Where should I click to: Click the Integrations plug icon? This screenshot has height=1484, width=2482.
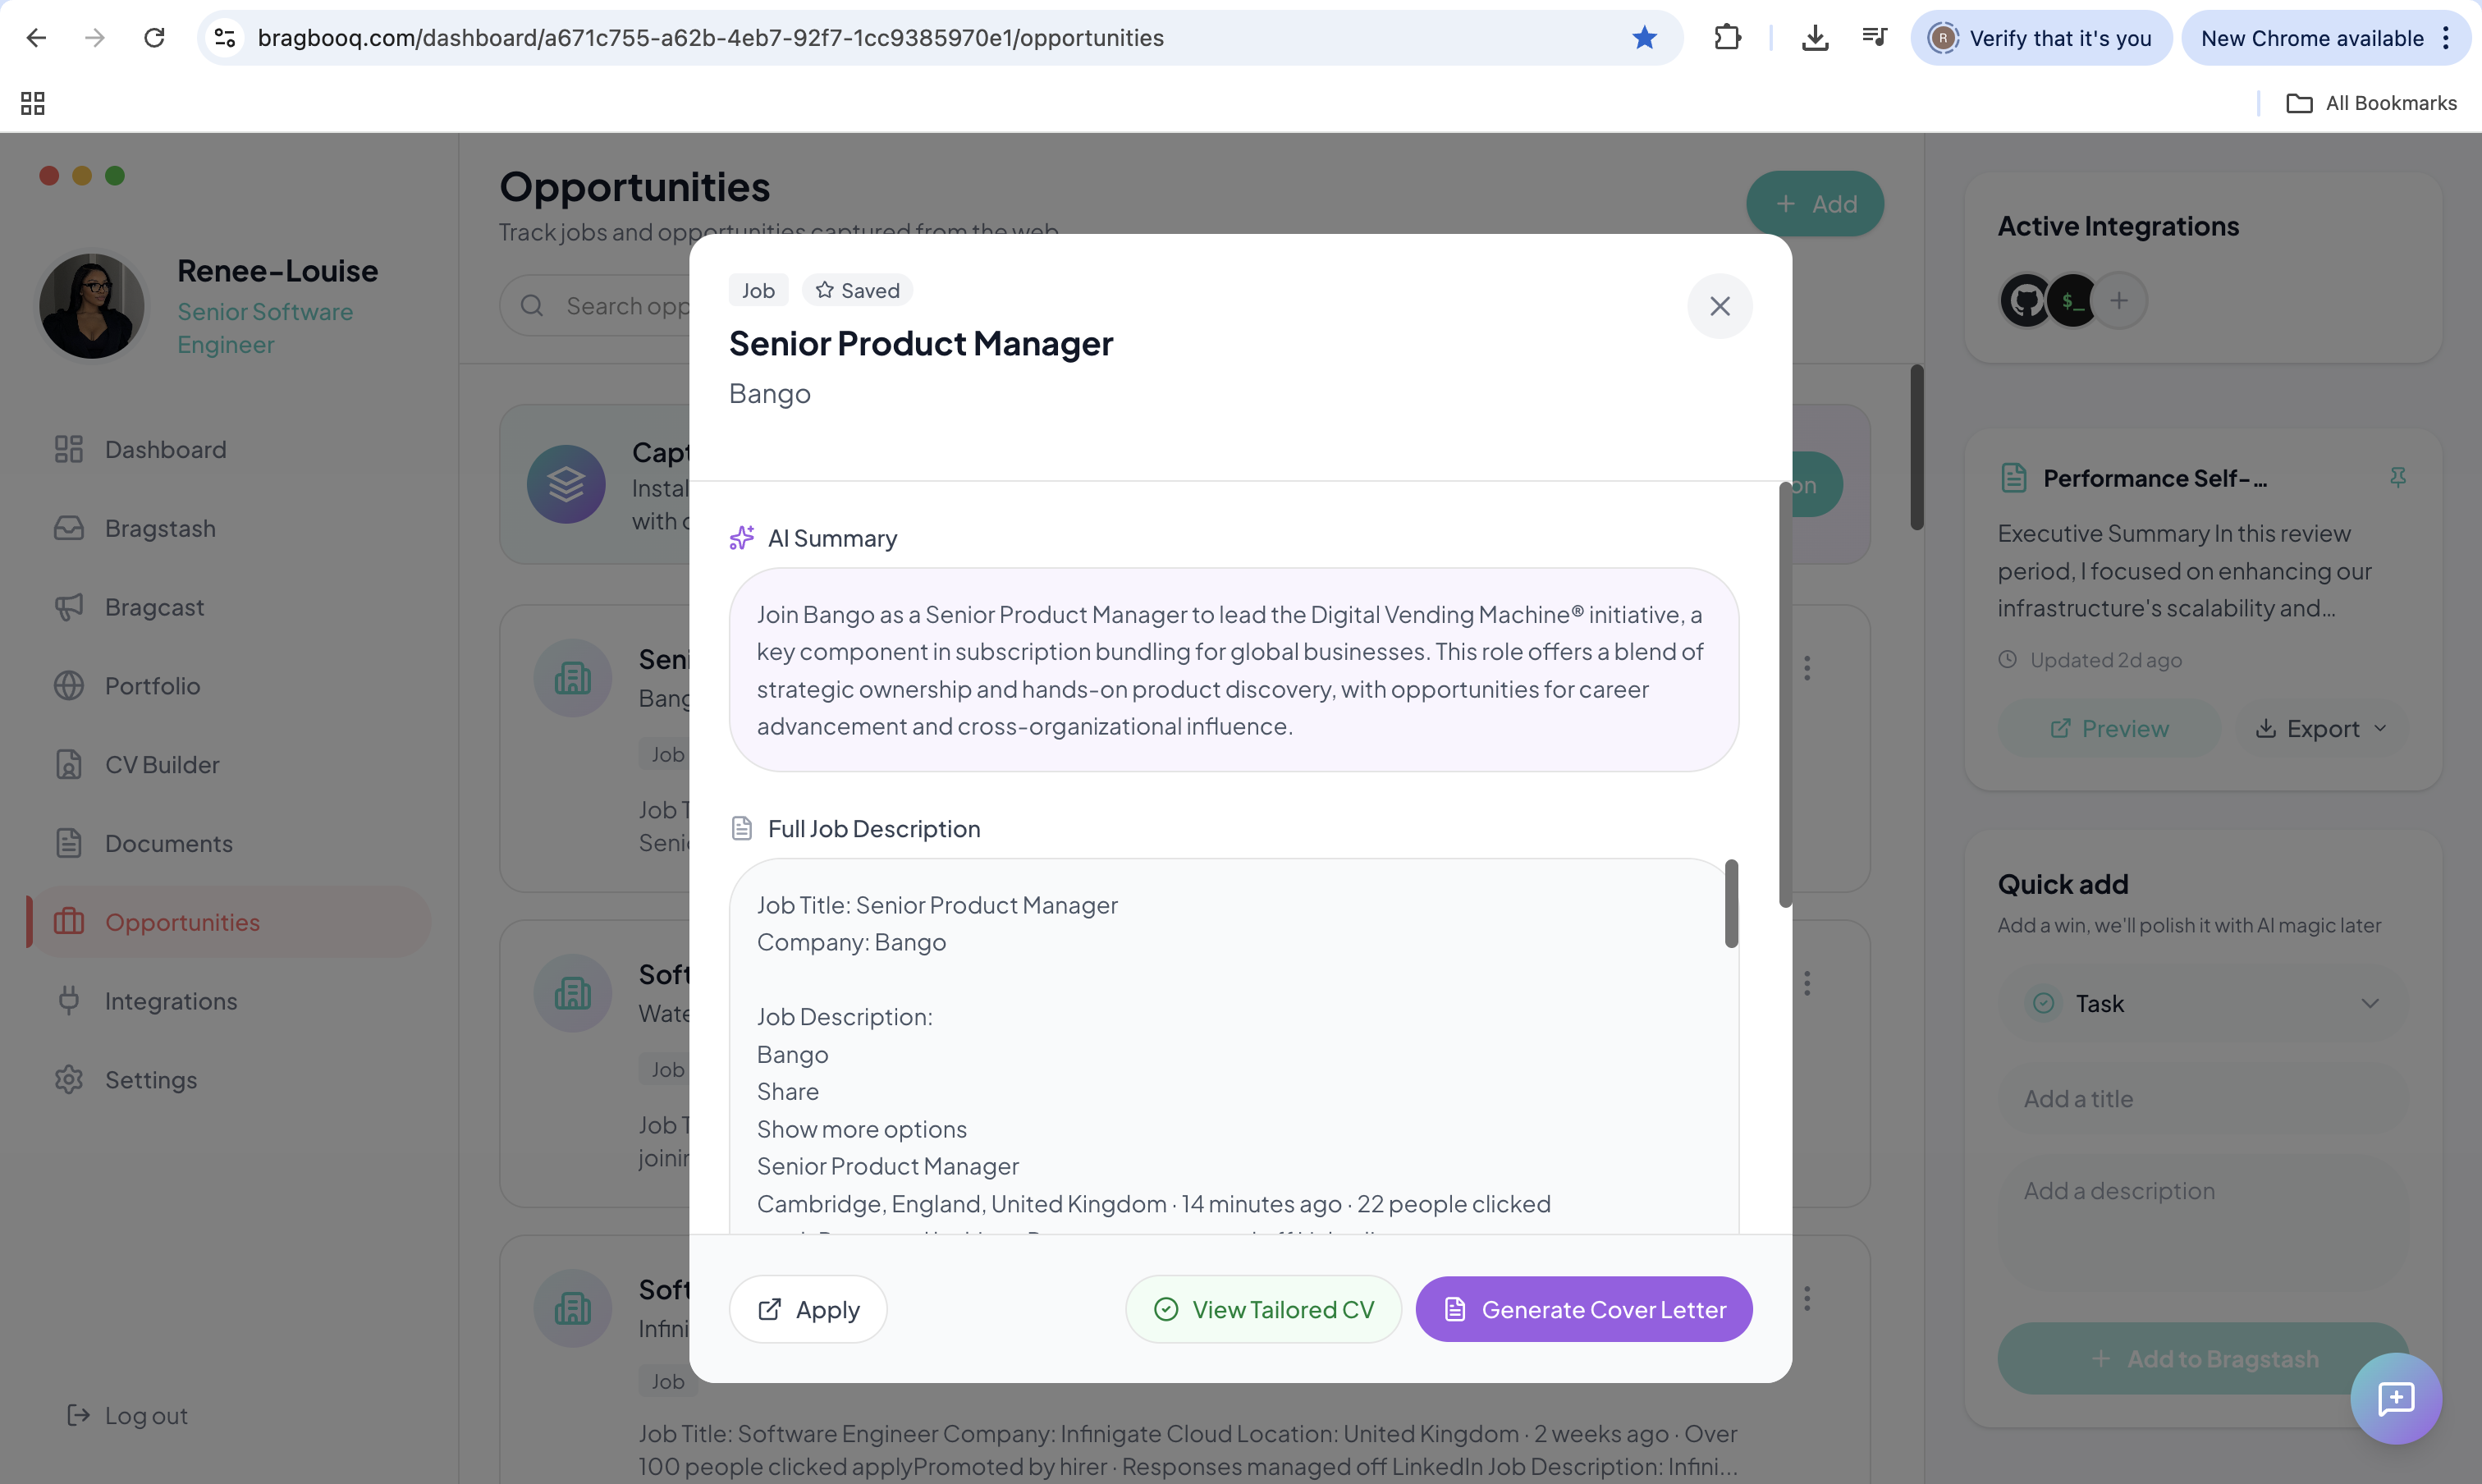69,1001
